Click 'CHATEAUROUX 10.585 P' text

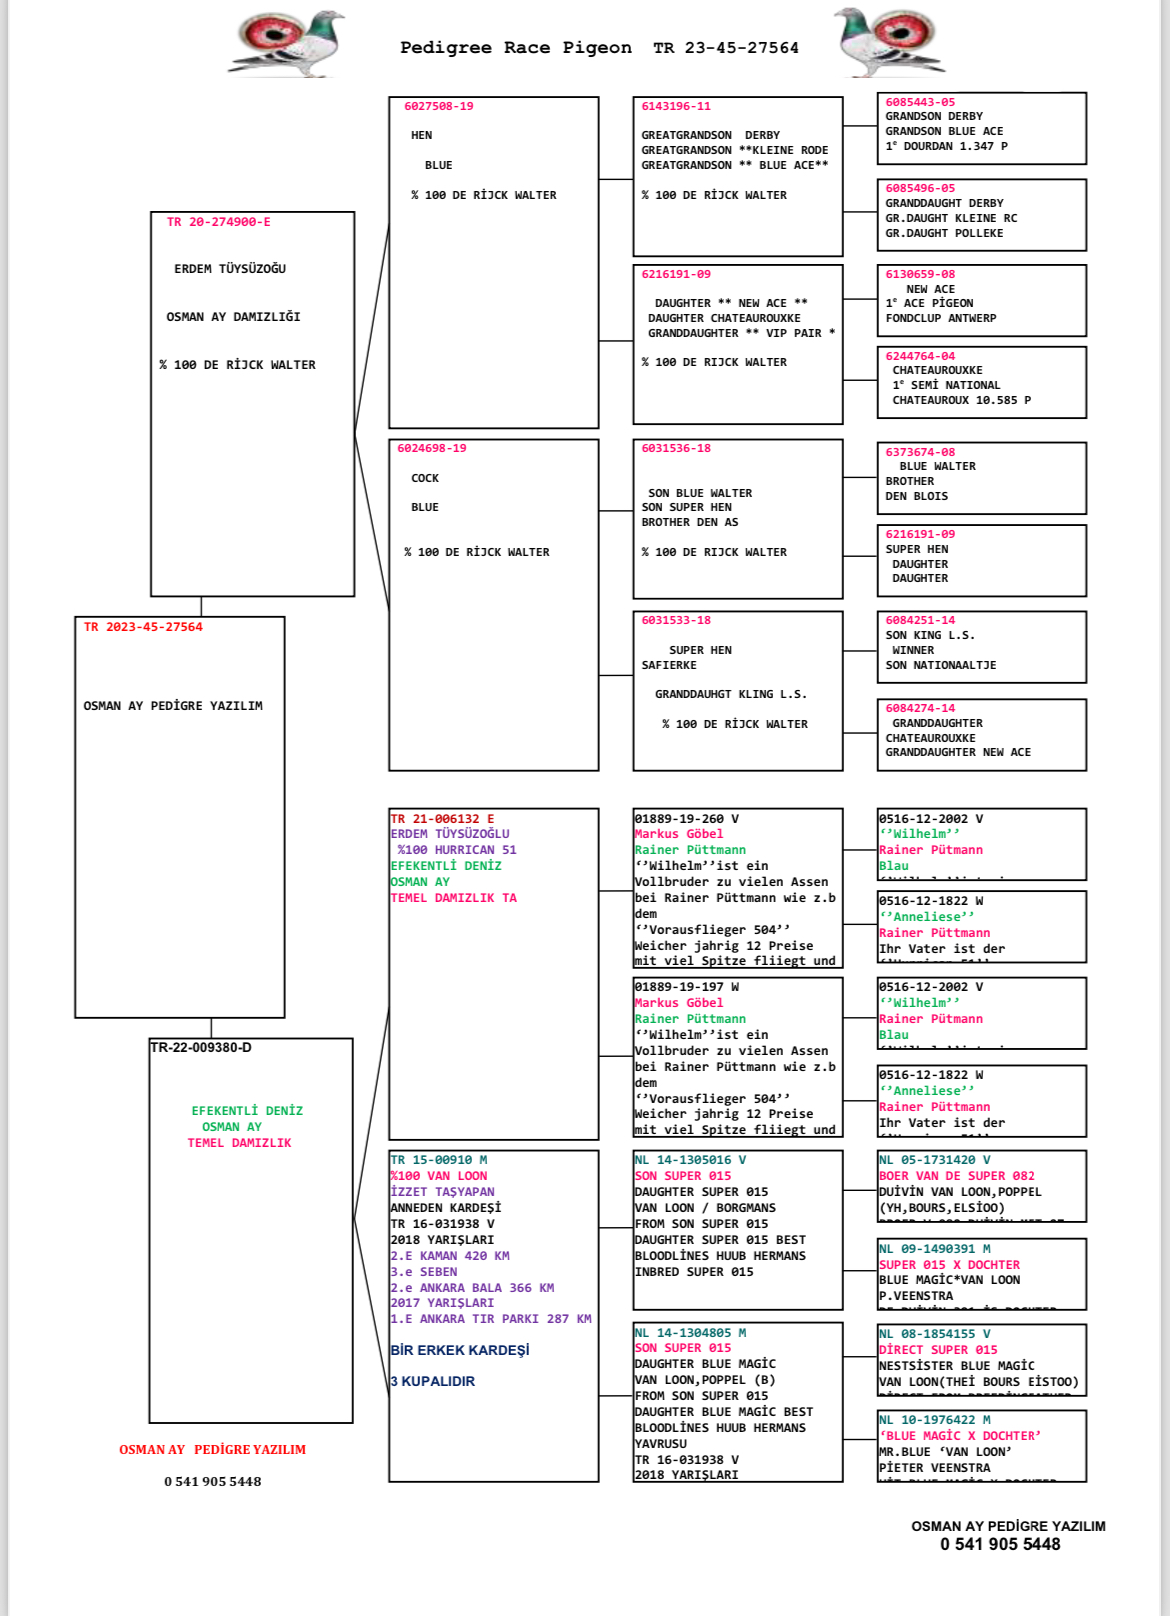point(962,400)
